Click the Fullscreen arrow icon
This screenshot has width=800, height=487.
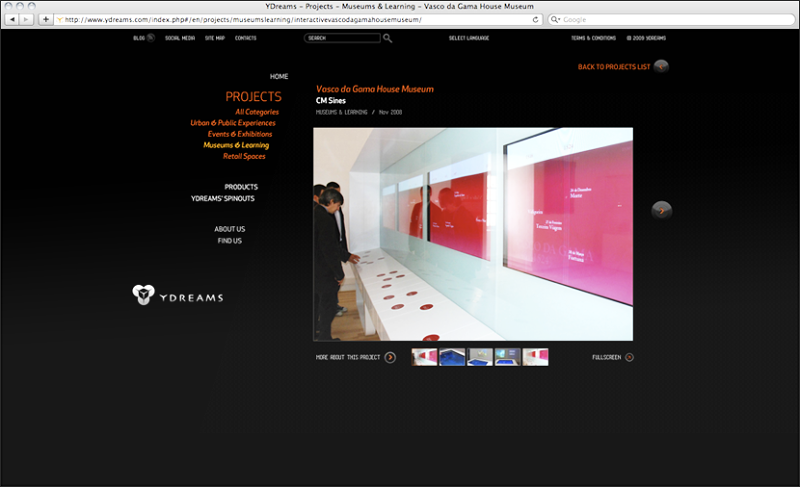tap(629, 357)
